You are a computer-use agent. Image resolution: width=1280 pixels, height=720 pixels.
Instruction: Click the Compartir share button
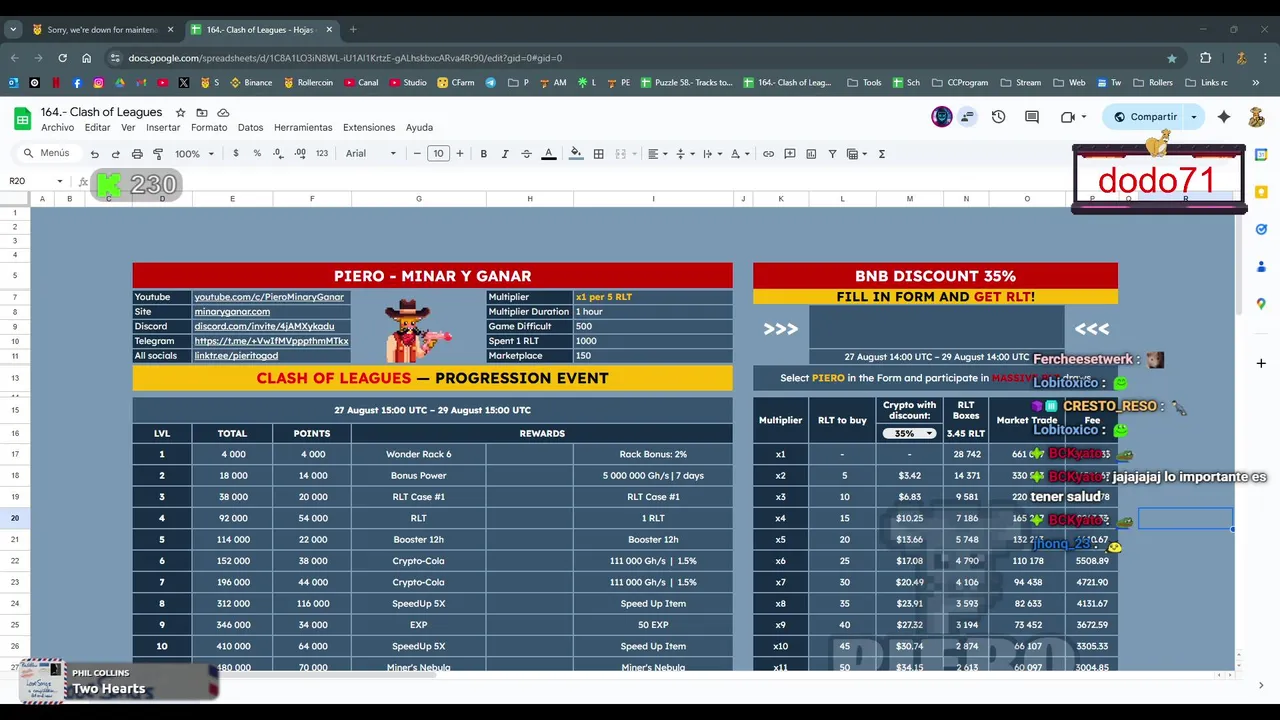tap(1145, 117)
